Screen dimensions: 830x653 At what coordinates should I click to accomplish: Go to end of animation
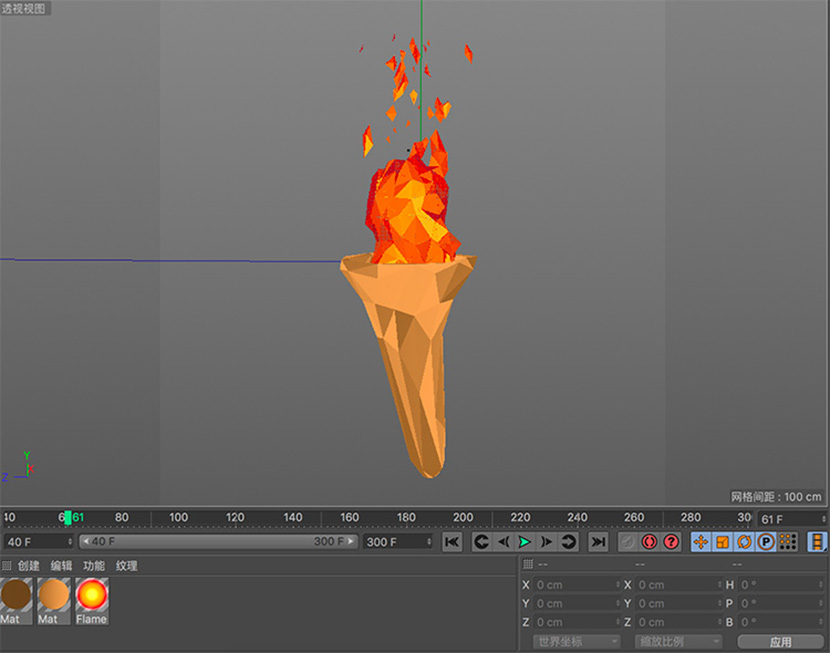point(598,542)
